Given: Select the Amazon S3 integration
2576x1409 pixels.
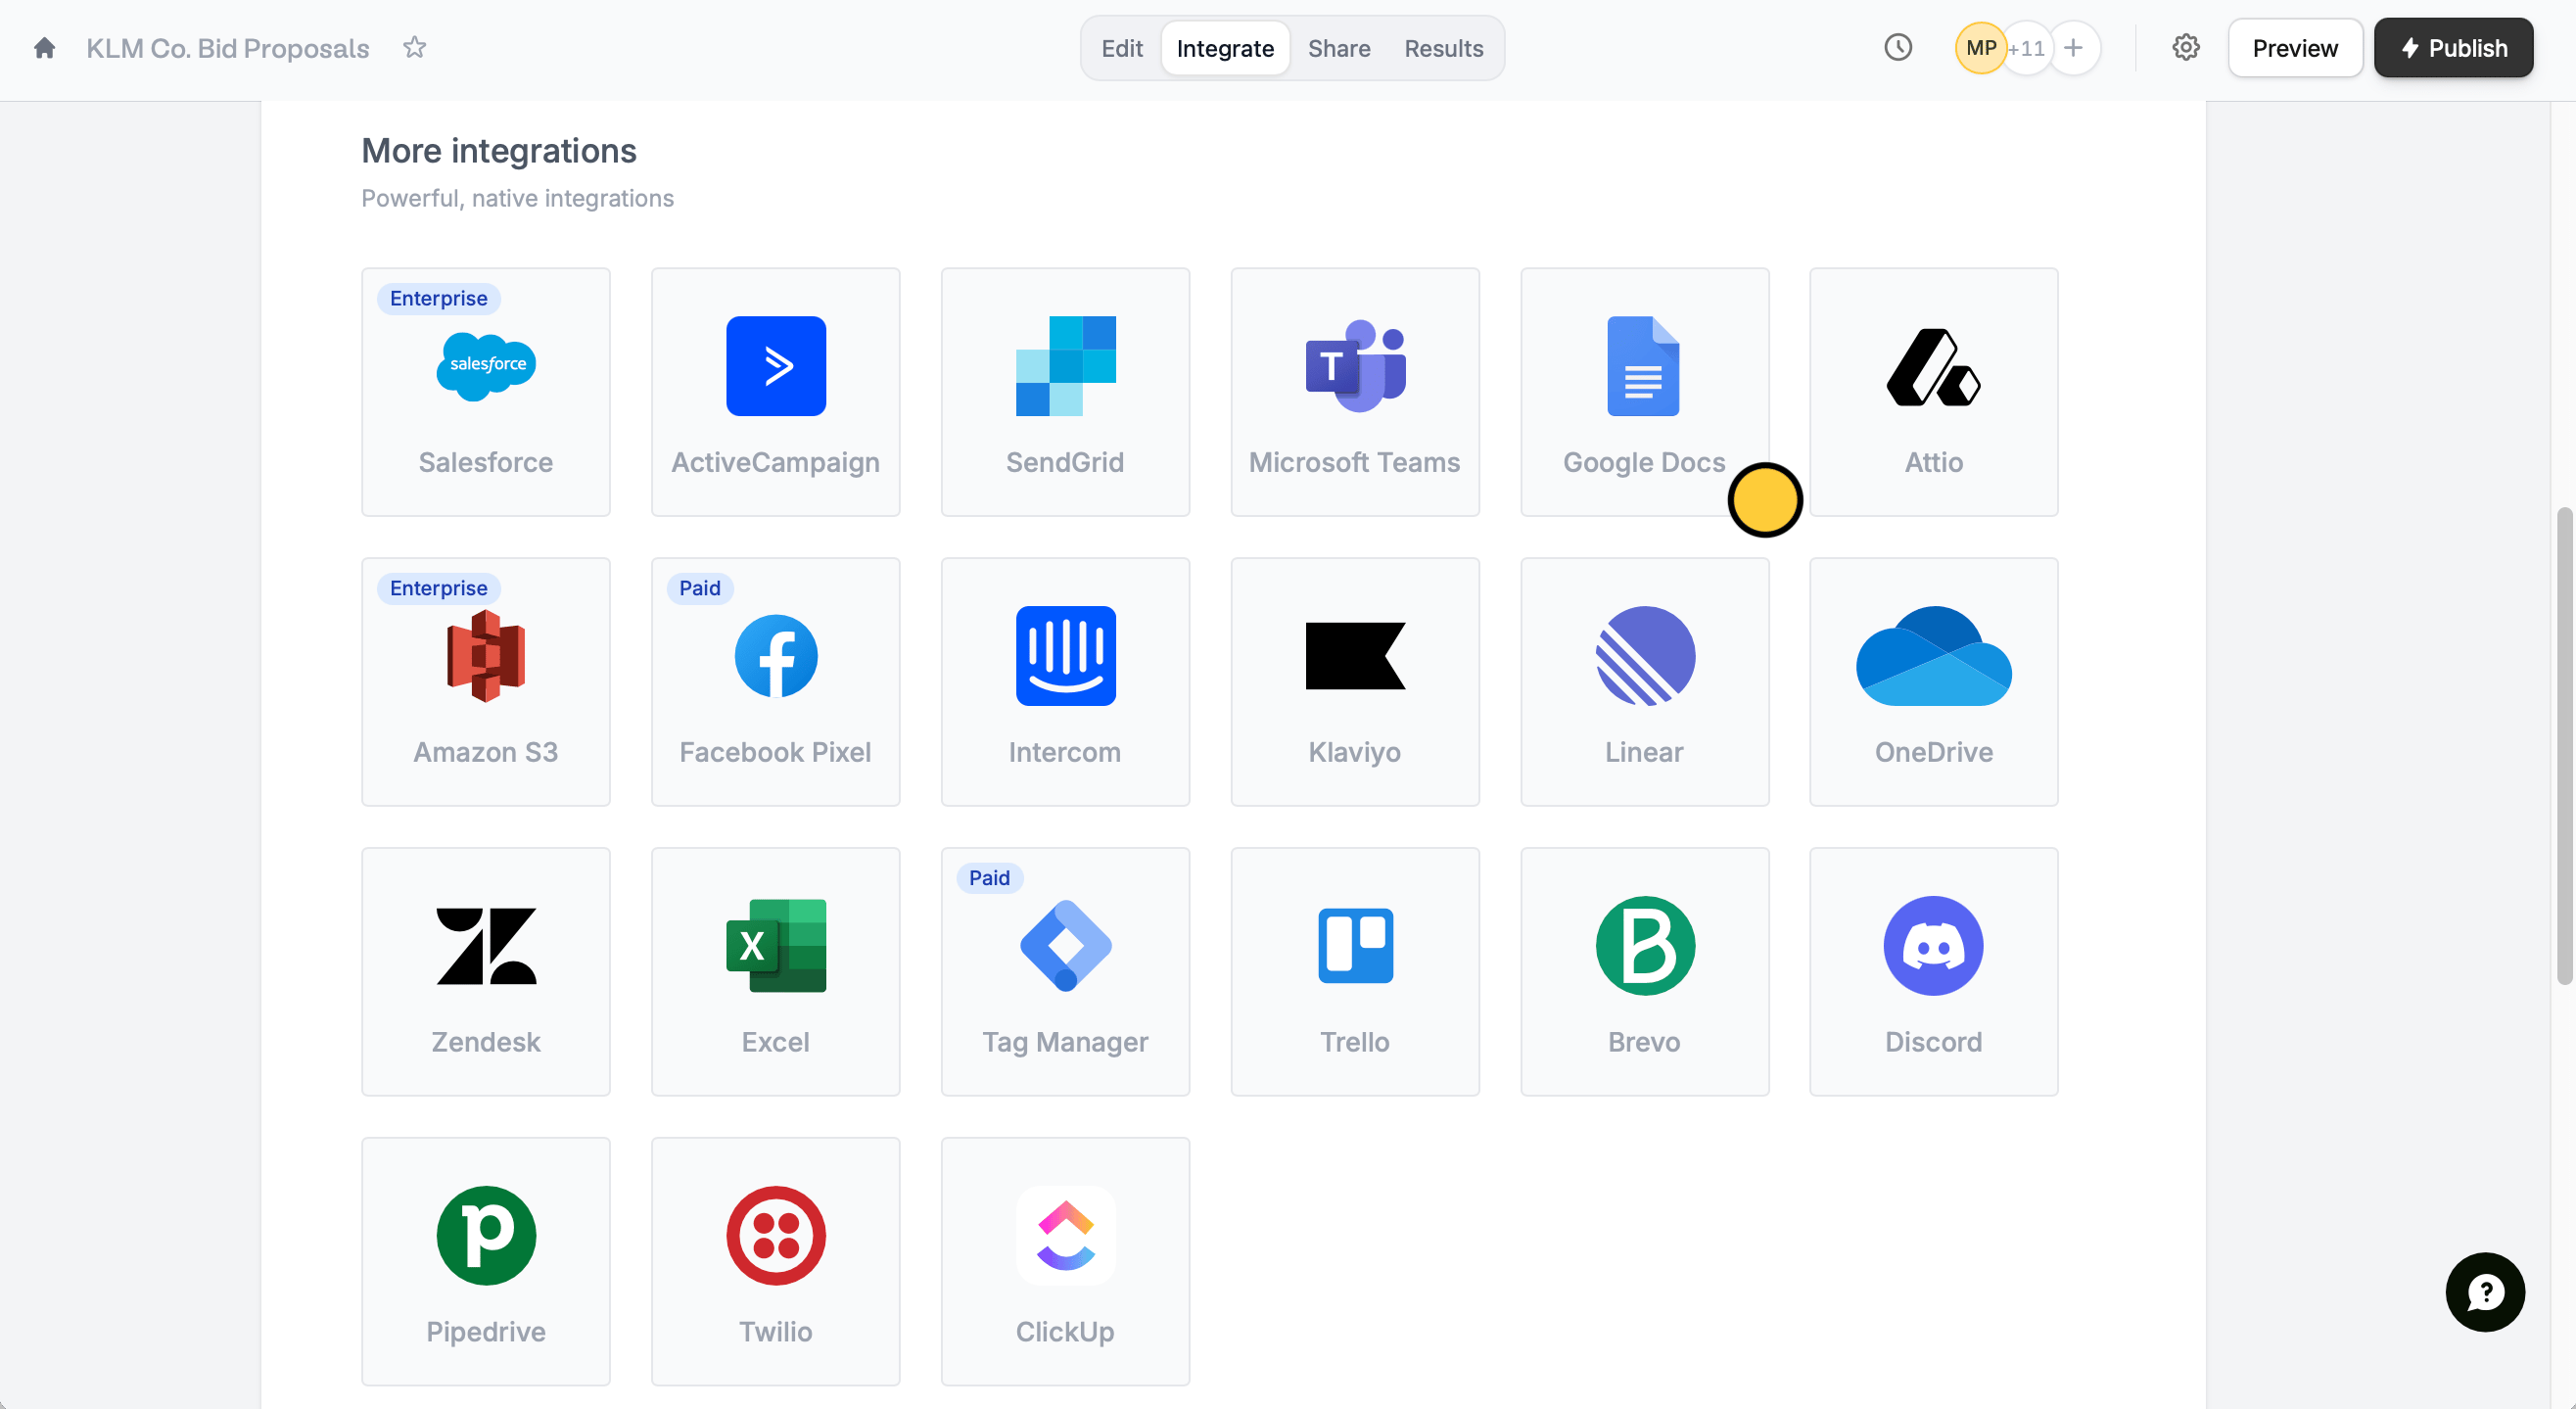Looking at the screenshot, I should (x=485, y=681).
